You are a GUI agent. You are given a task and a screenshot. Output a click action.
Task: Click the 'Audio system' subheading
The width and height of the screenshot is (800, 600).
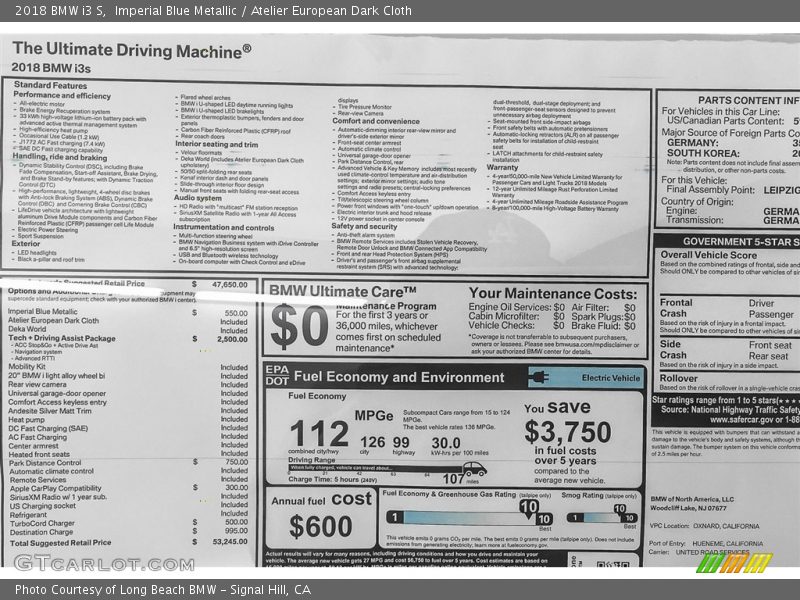pos(197,197)
